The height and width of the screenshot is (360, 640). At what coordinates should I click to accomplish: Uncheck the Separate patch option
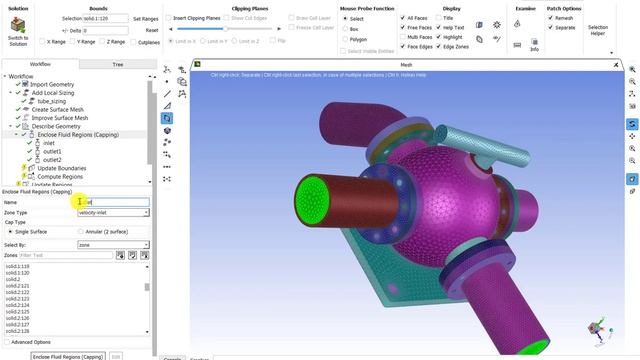(551, 27)
